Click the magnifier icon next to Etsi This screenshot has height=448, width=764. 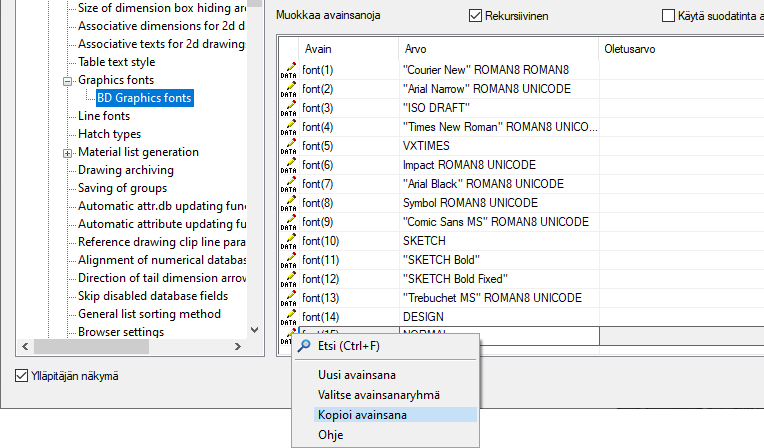point(304,347)
